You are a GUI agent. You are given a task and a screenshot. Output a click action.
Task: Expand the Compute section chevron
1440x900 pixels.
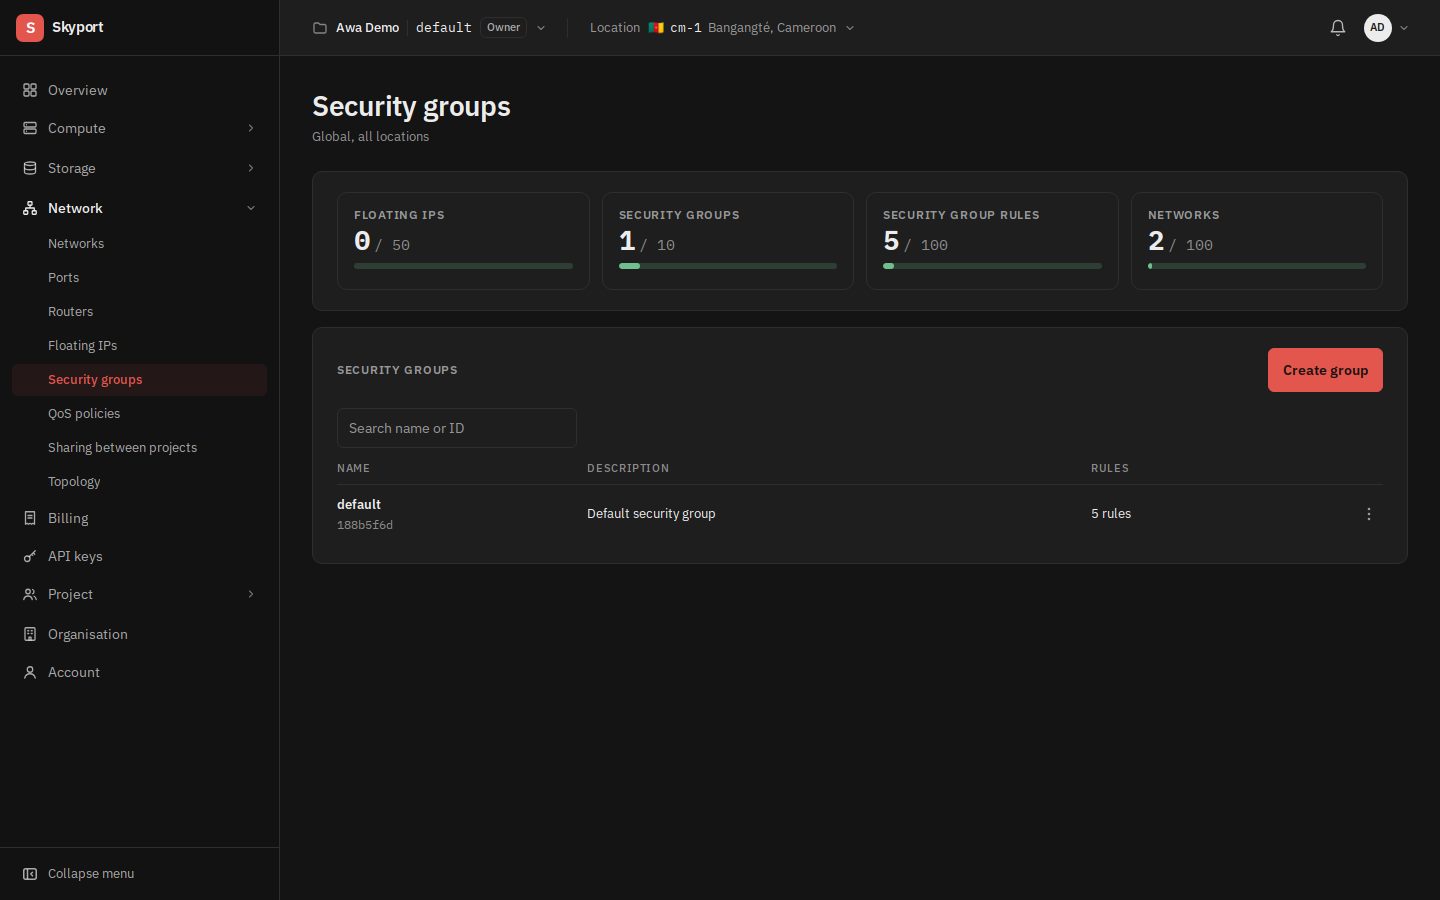pos(251,128)
